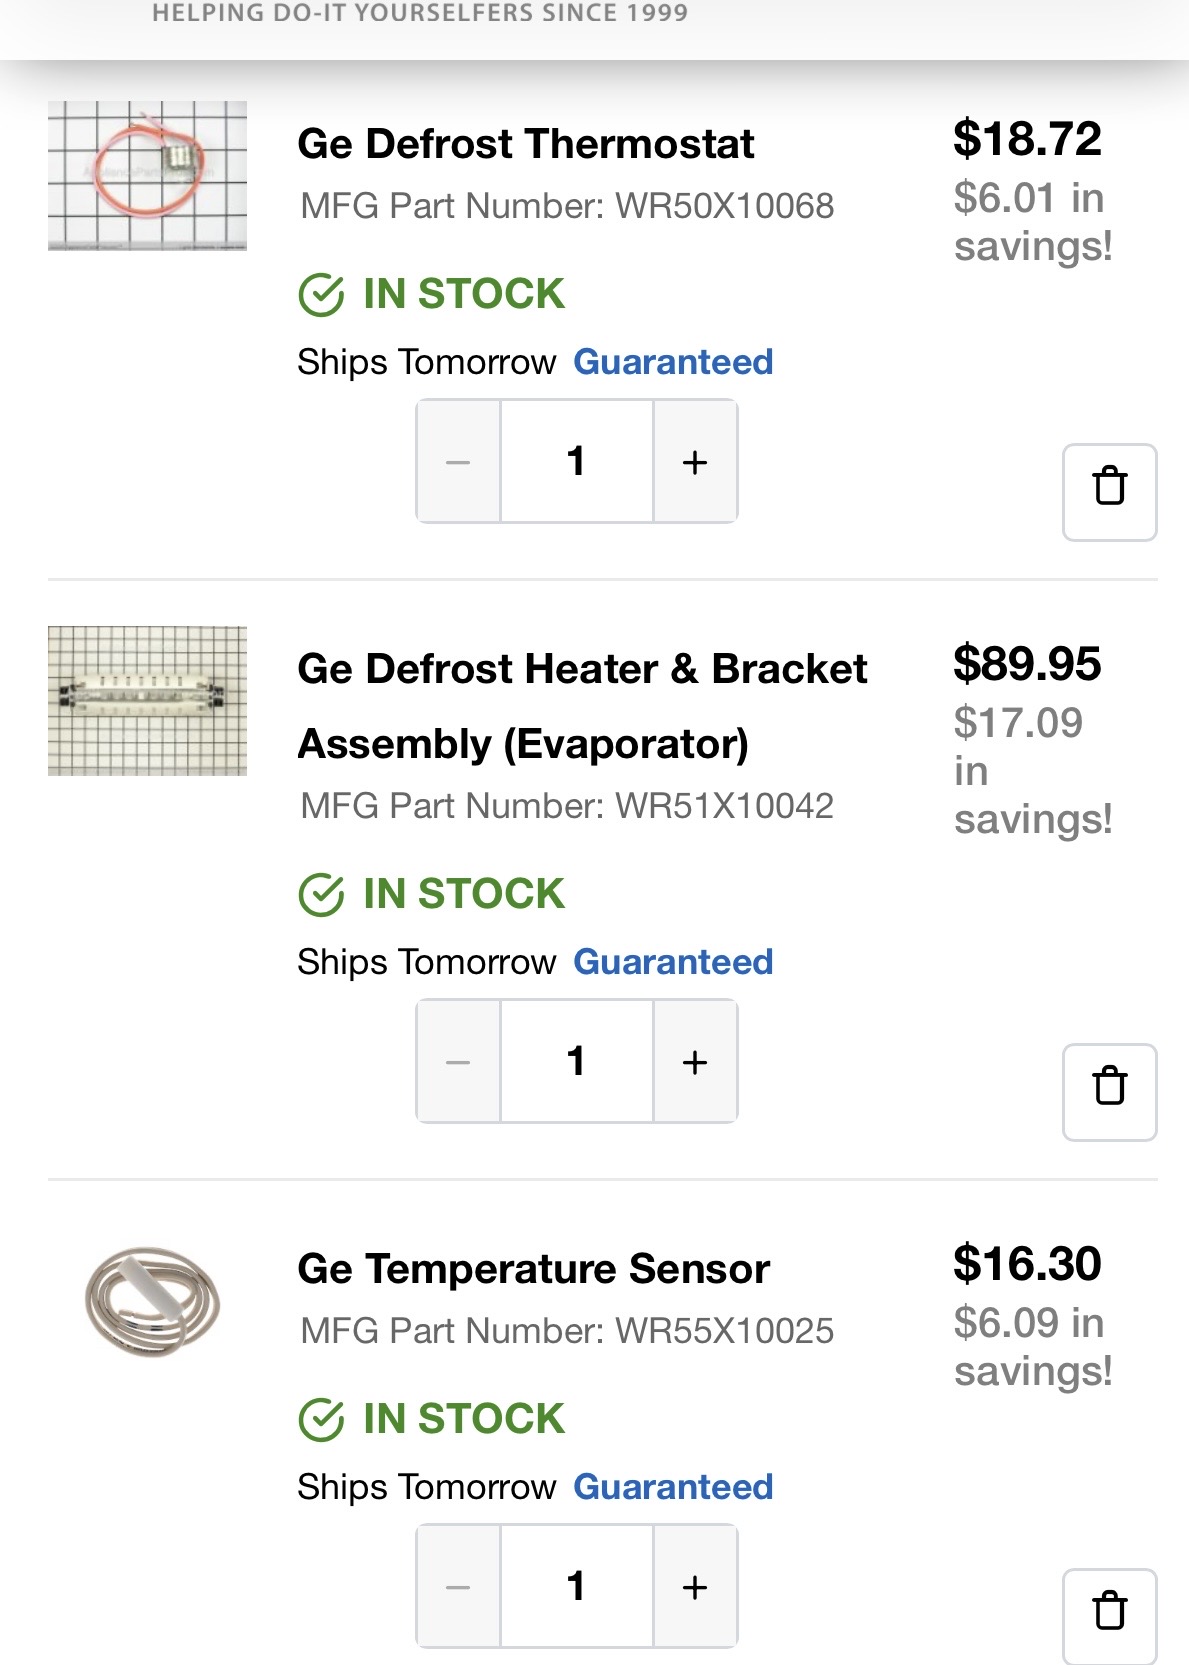
Task: Open Ge Defrost Heater & Bracket Assembly title
Action: coord(582,706)
